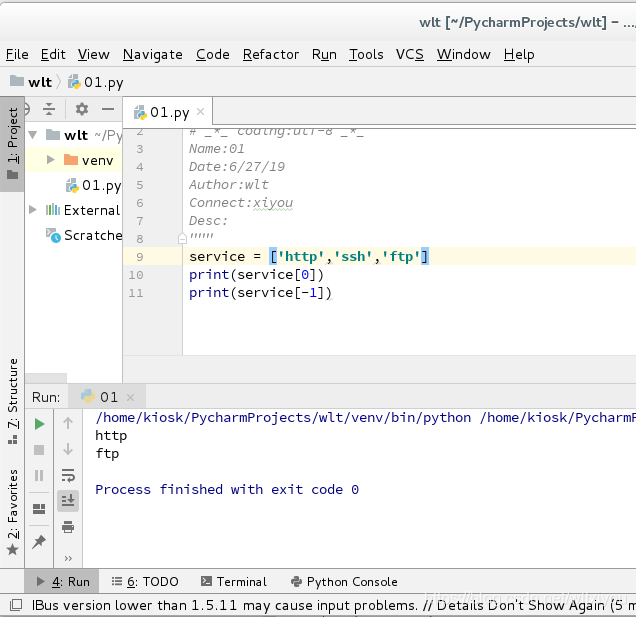
Task: Expand External Libraries node
Action: tap(33, 210)
